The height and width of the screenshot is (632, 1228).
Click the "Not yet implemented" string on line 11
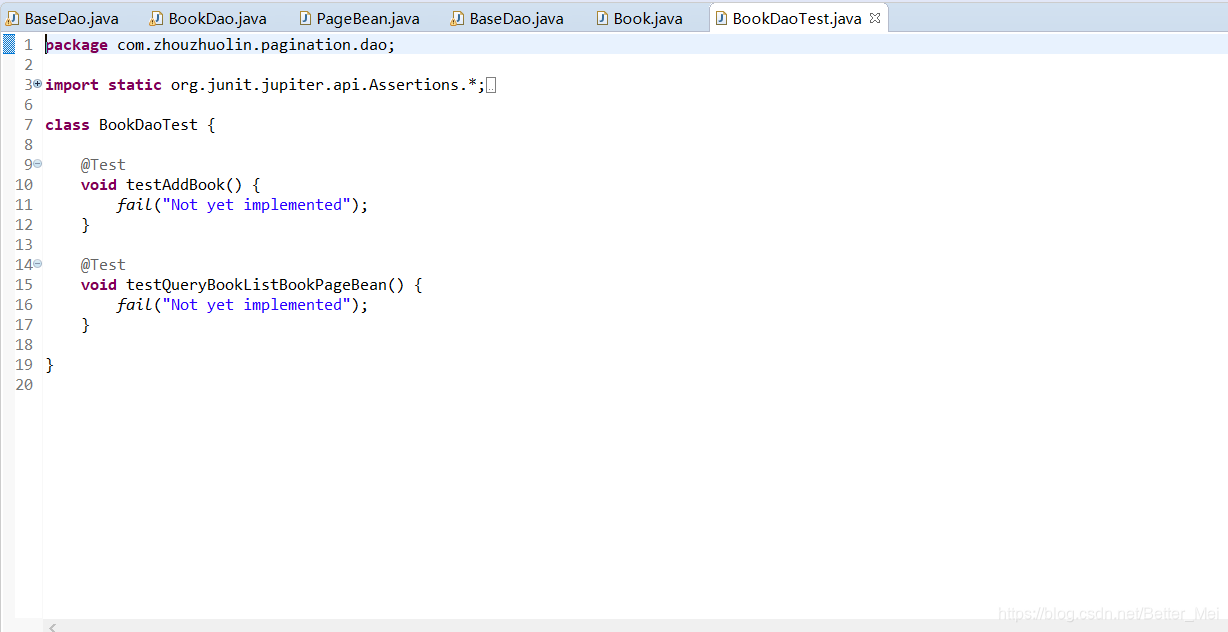pos(256,205)
